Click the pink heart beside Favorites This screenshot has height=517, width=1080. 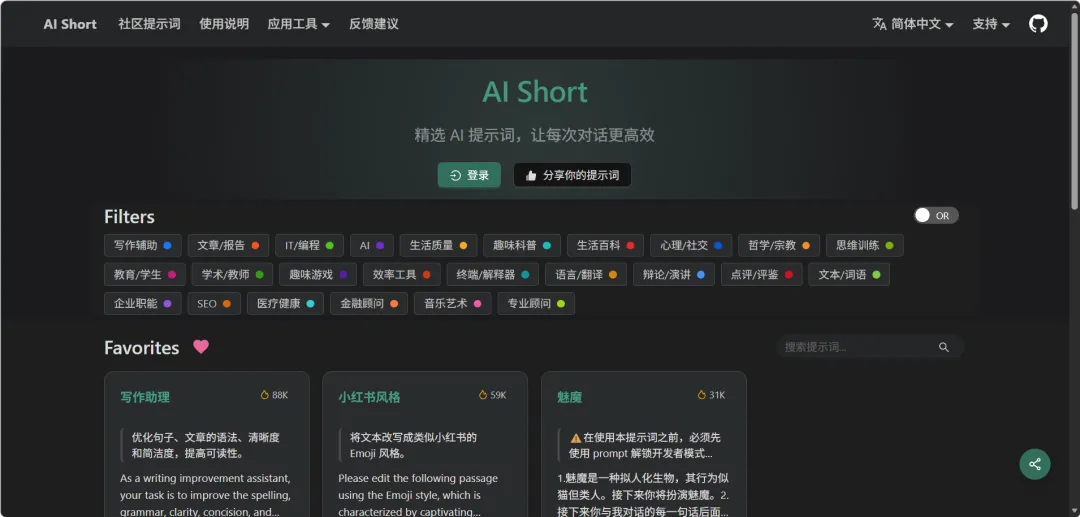tap(200, 347)
